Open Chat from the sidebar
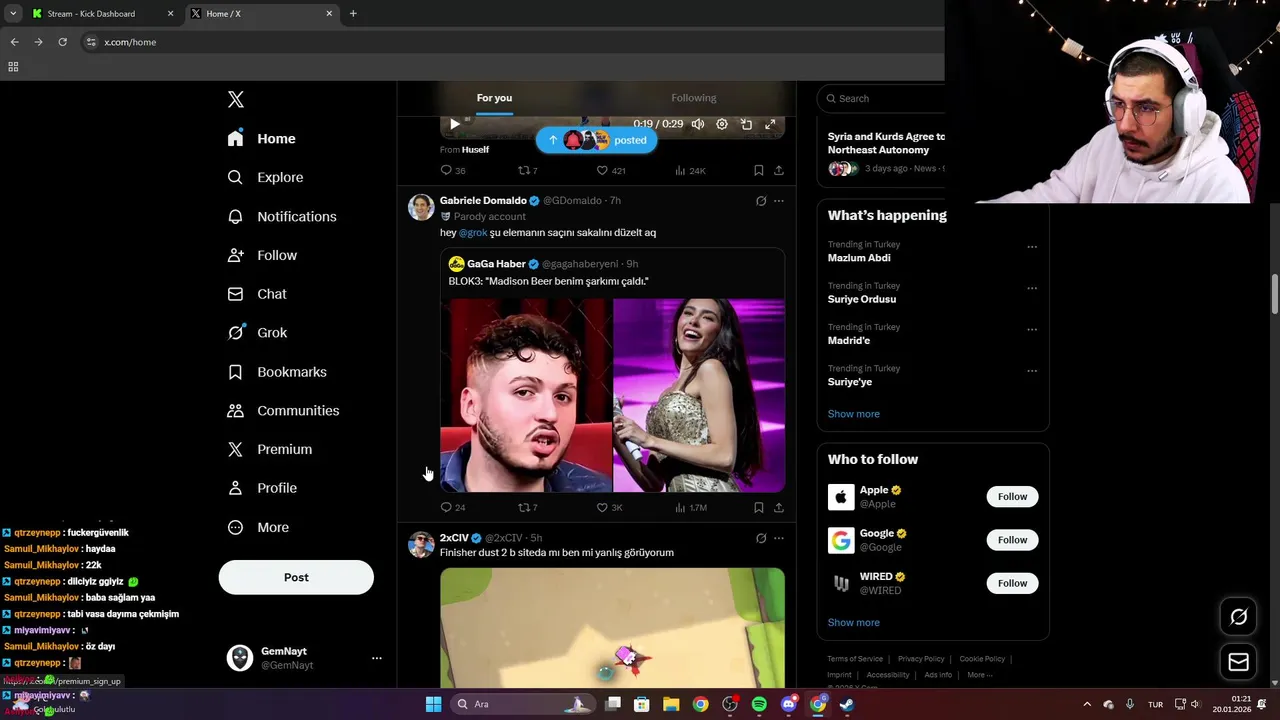The height and width of the screenshot is (720, 1280). [257, 294]
